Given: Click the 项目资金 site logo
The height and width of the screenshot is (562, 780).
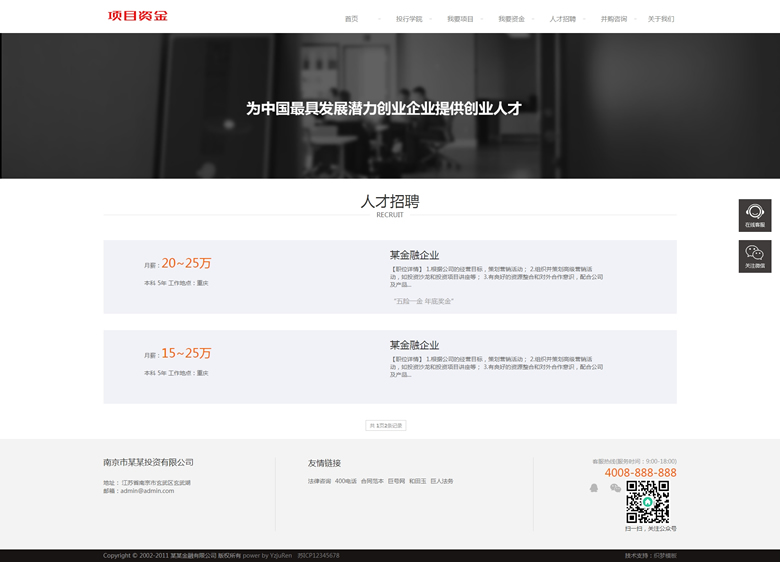Looking at the screenshot, I should [138, 16].
